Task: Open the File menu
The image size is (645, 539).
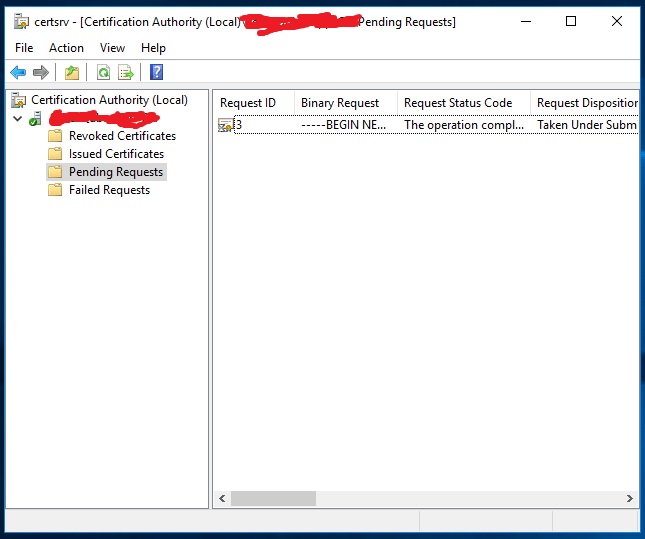Action: [x=24, y=48]
